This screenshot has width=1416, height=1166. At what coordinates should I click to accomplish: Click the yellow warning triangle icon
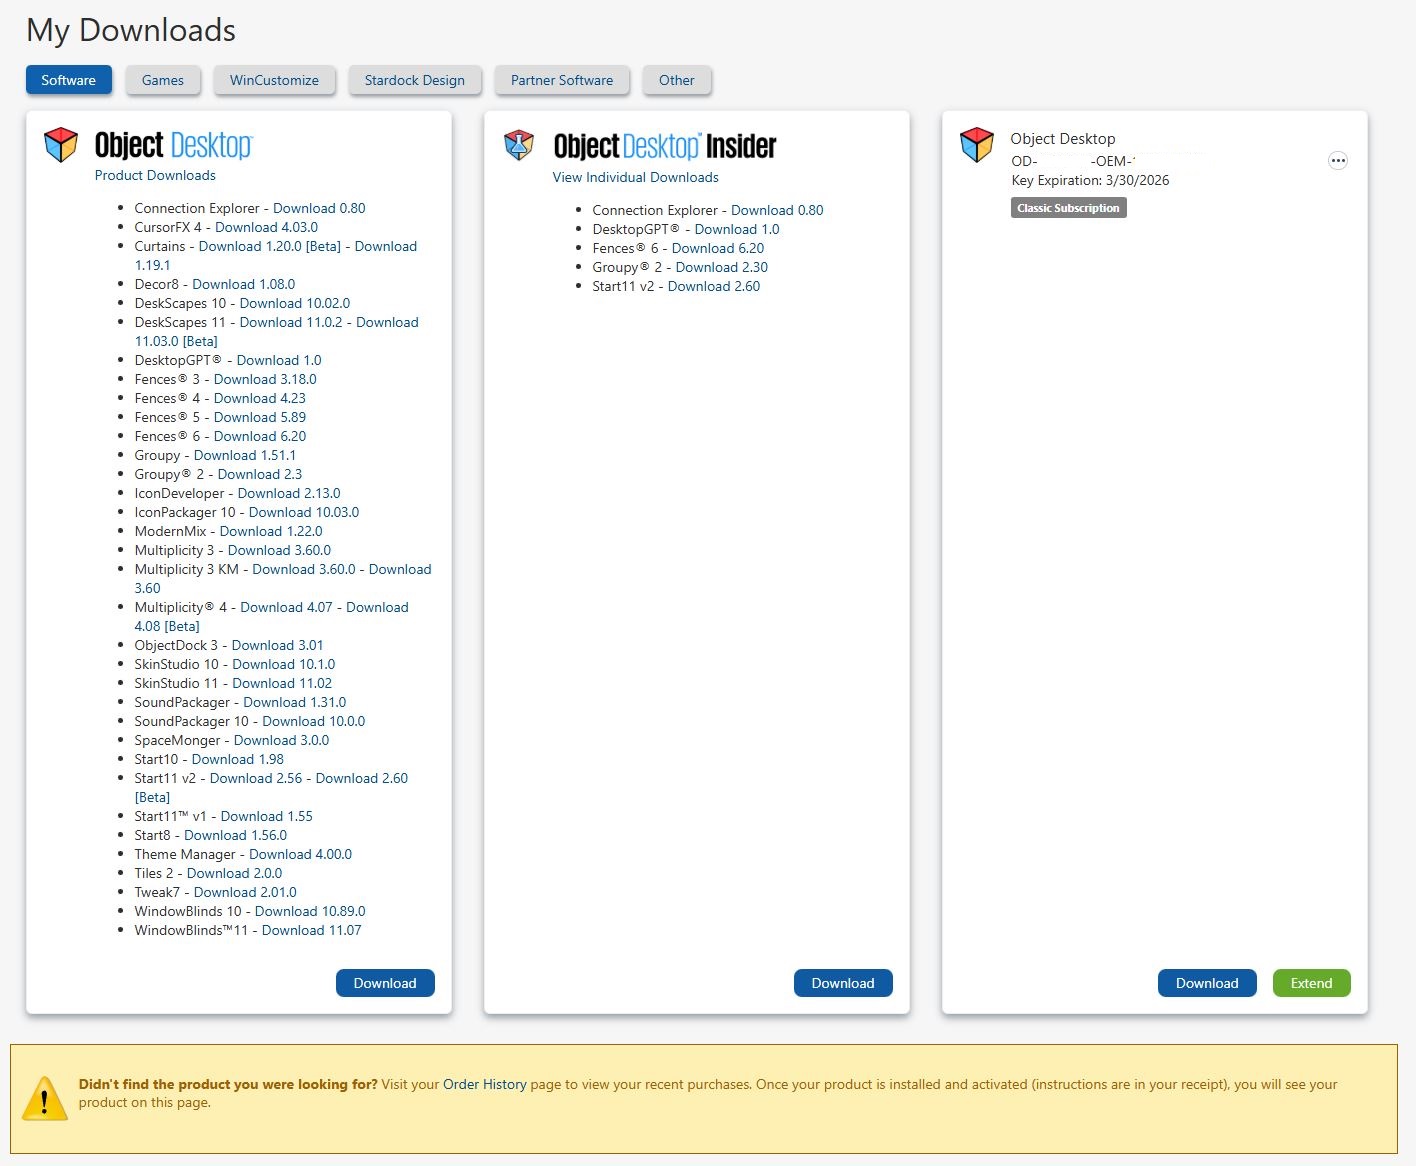pyautogui.click(x=45, y=1099)
